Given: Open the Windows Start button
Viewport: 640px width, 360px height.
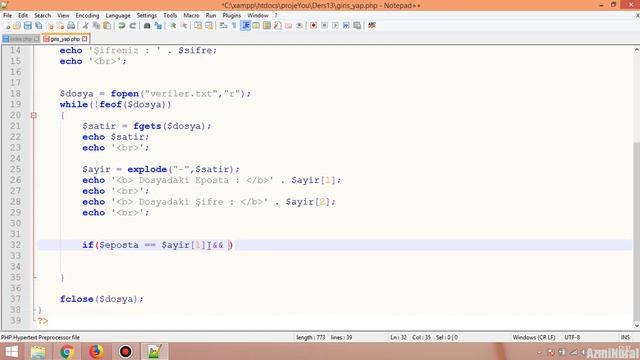Looking at the screenshot, I should [11, 351].
